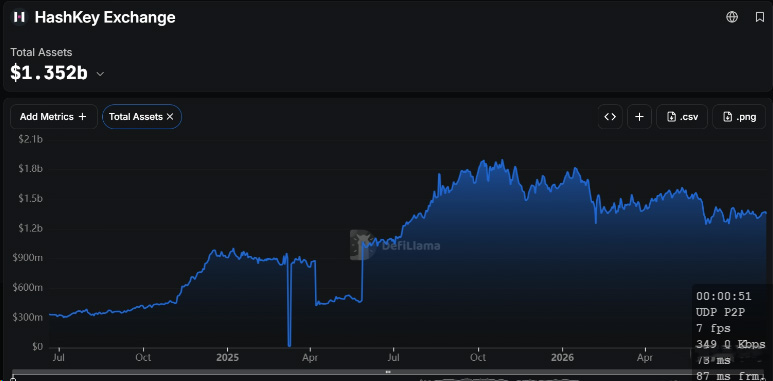Click the plus button beside embed icon
The height and width of the screenshot is (381, 773).
point(639,117)
